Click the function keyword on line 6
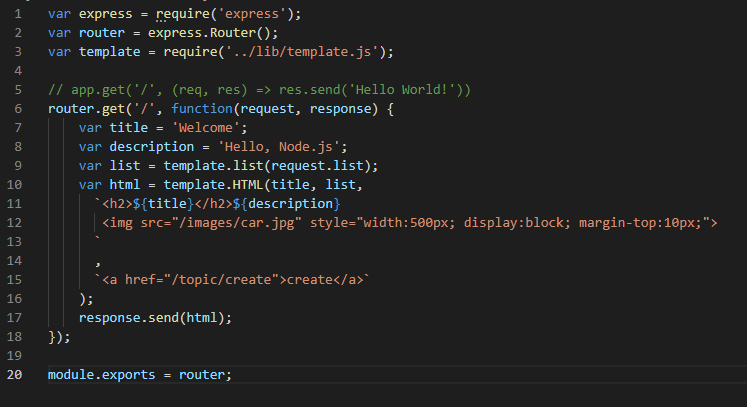The height and width of the screenshot is (407, 747). pos(202,109)
